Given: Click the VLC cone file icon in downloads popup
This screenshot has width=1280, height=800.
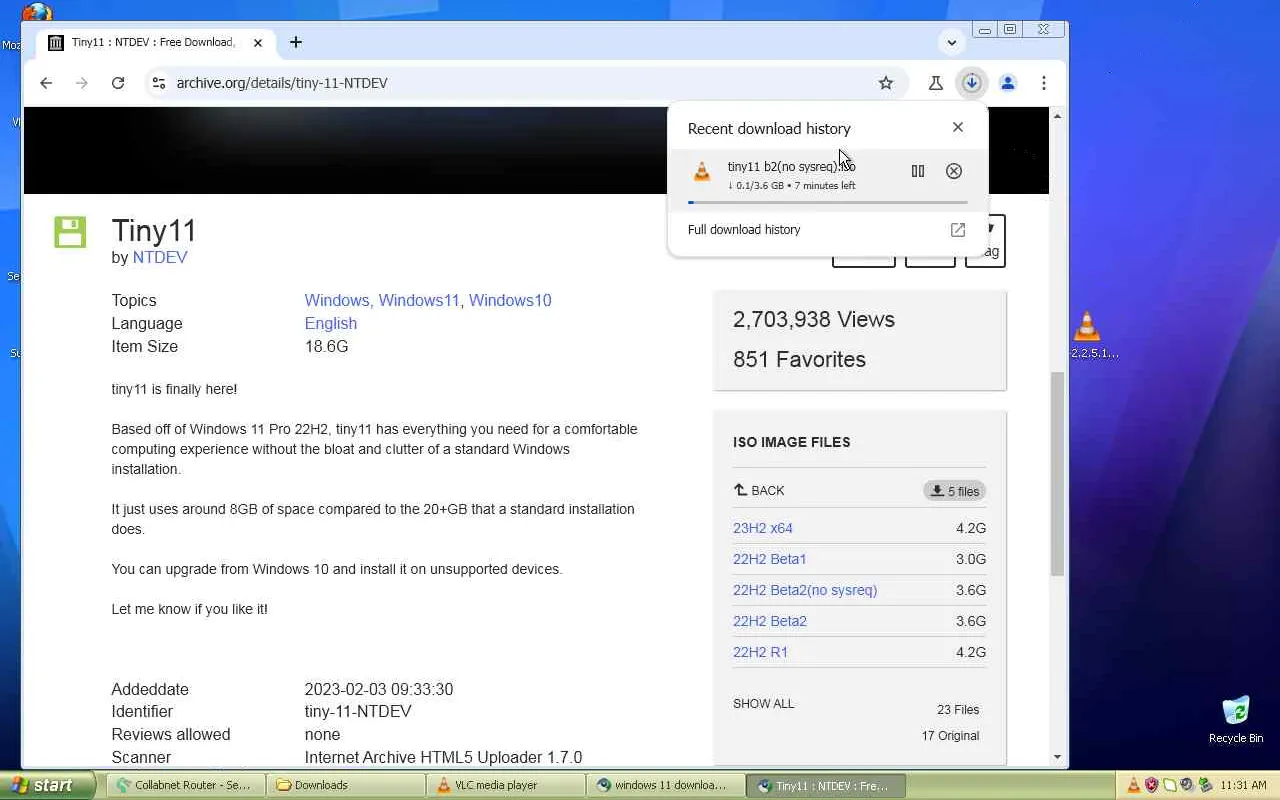Looking at the screenshot, I should click(702, 172).
